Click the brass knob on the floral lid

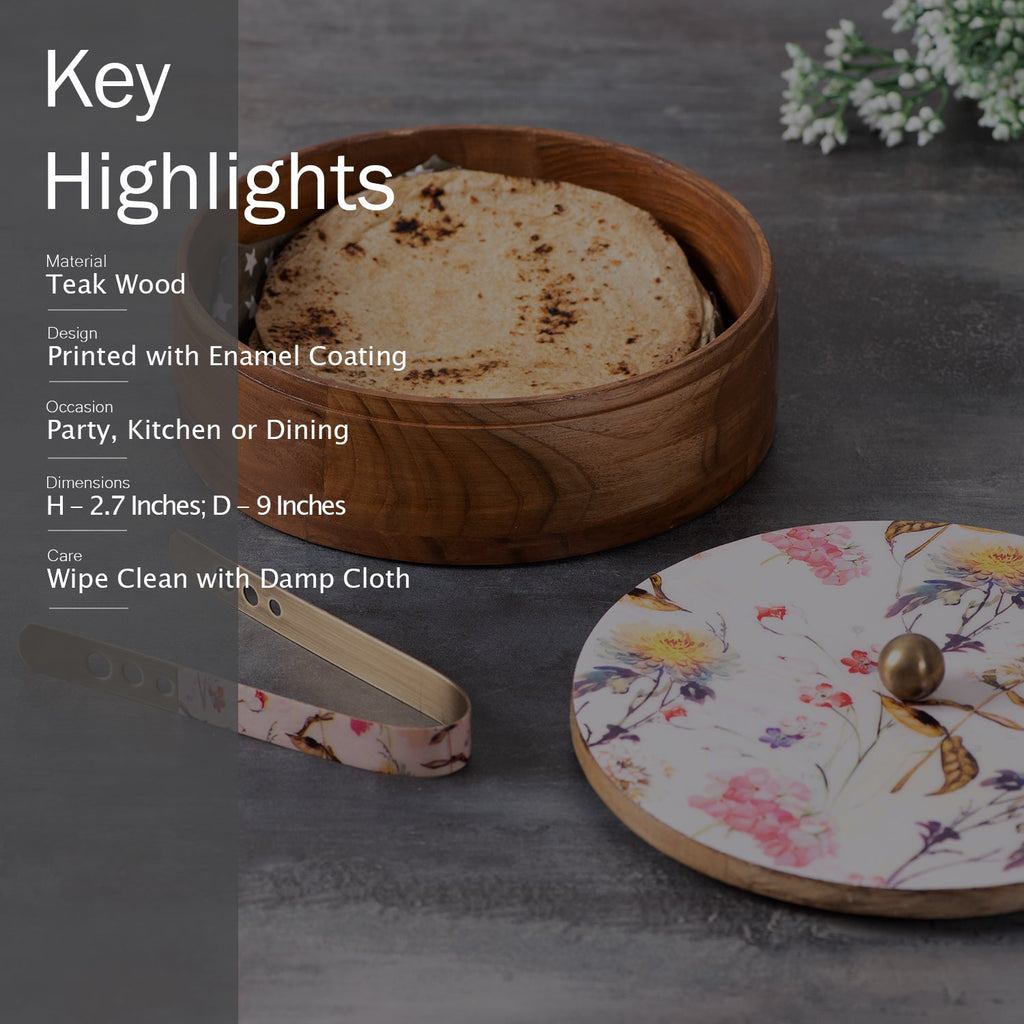(x=911, y=667)
